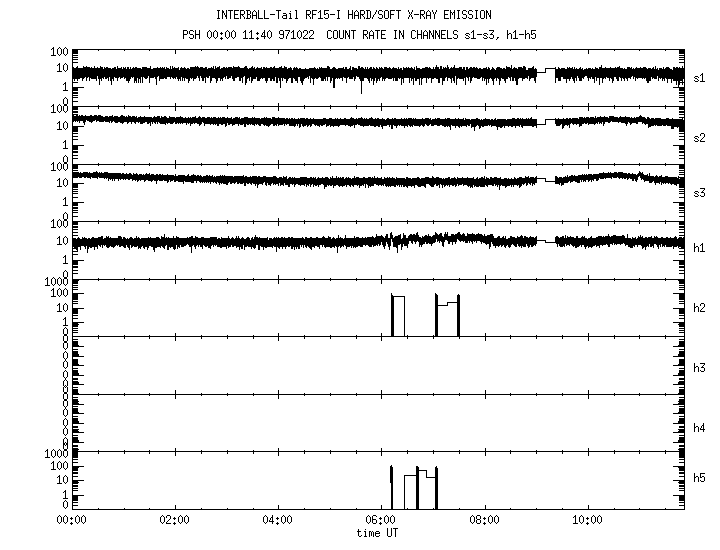The image size is (720, 550).
Task: Click the "time UT" axis title
Action: [379, 532]
